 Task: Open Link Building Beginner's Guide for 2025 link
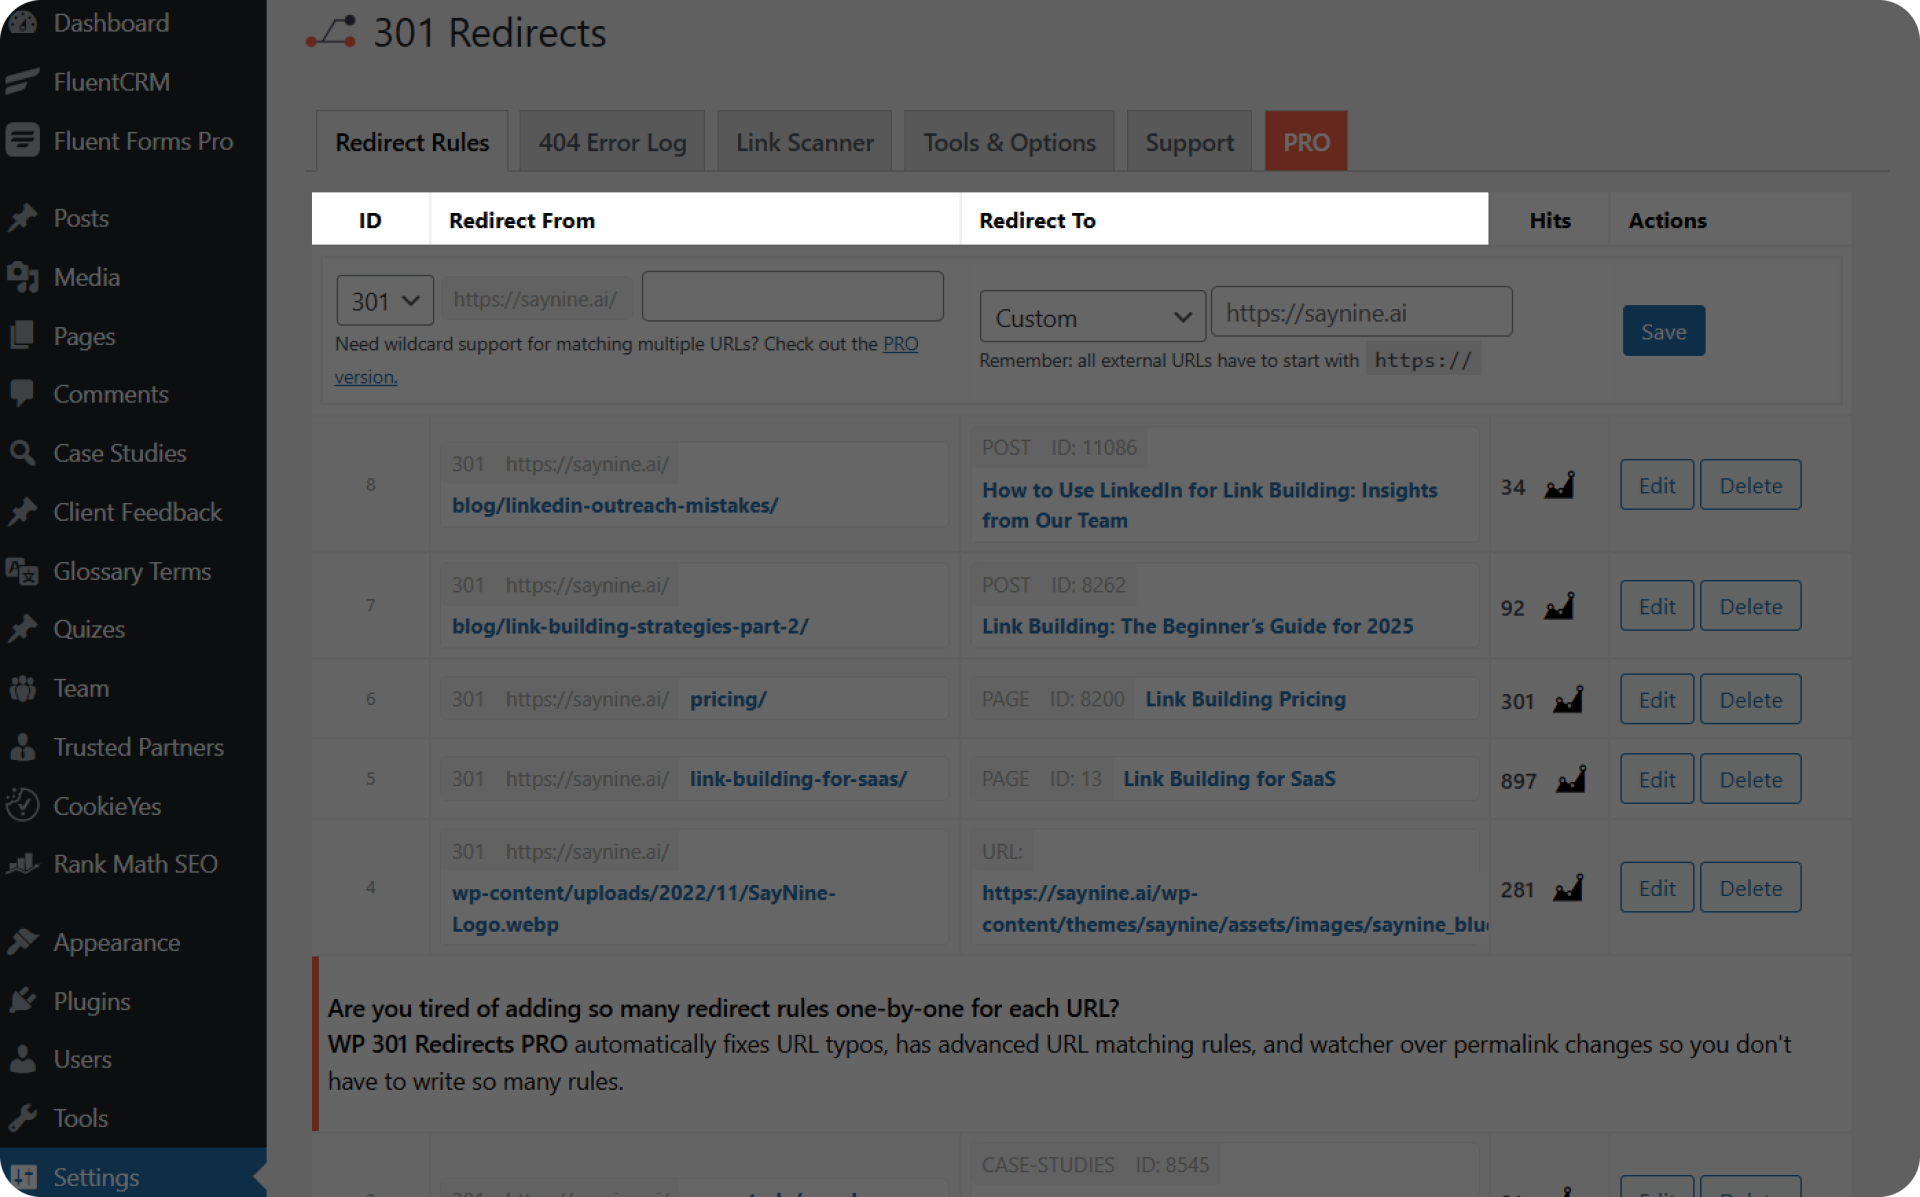(1197, 626)
